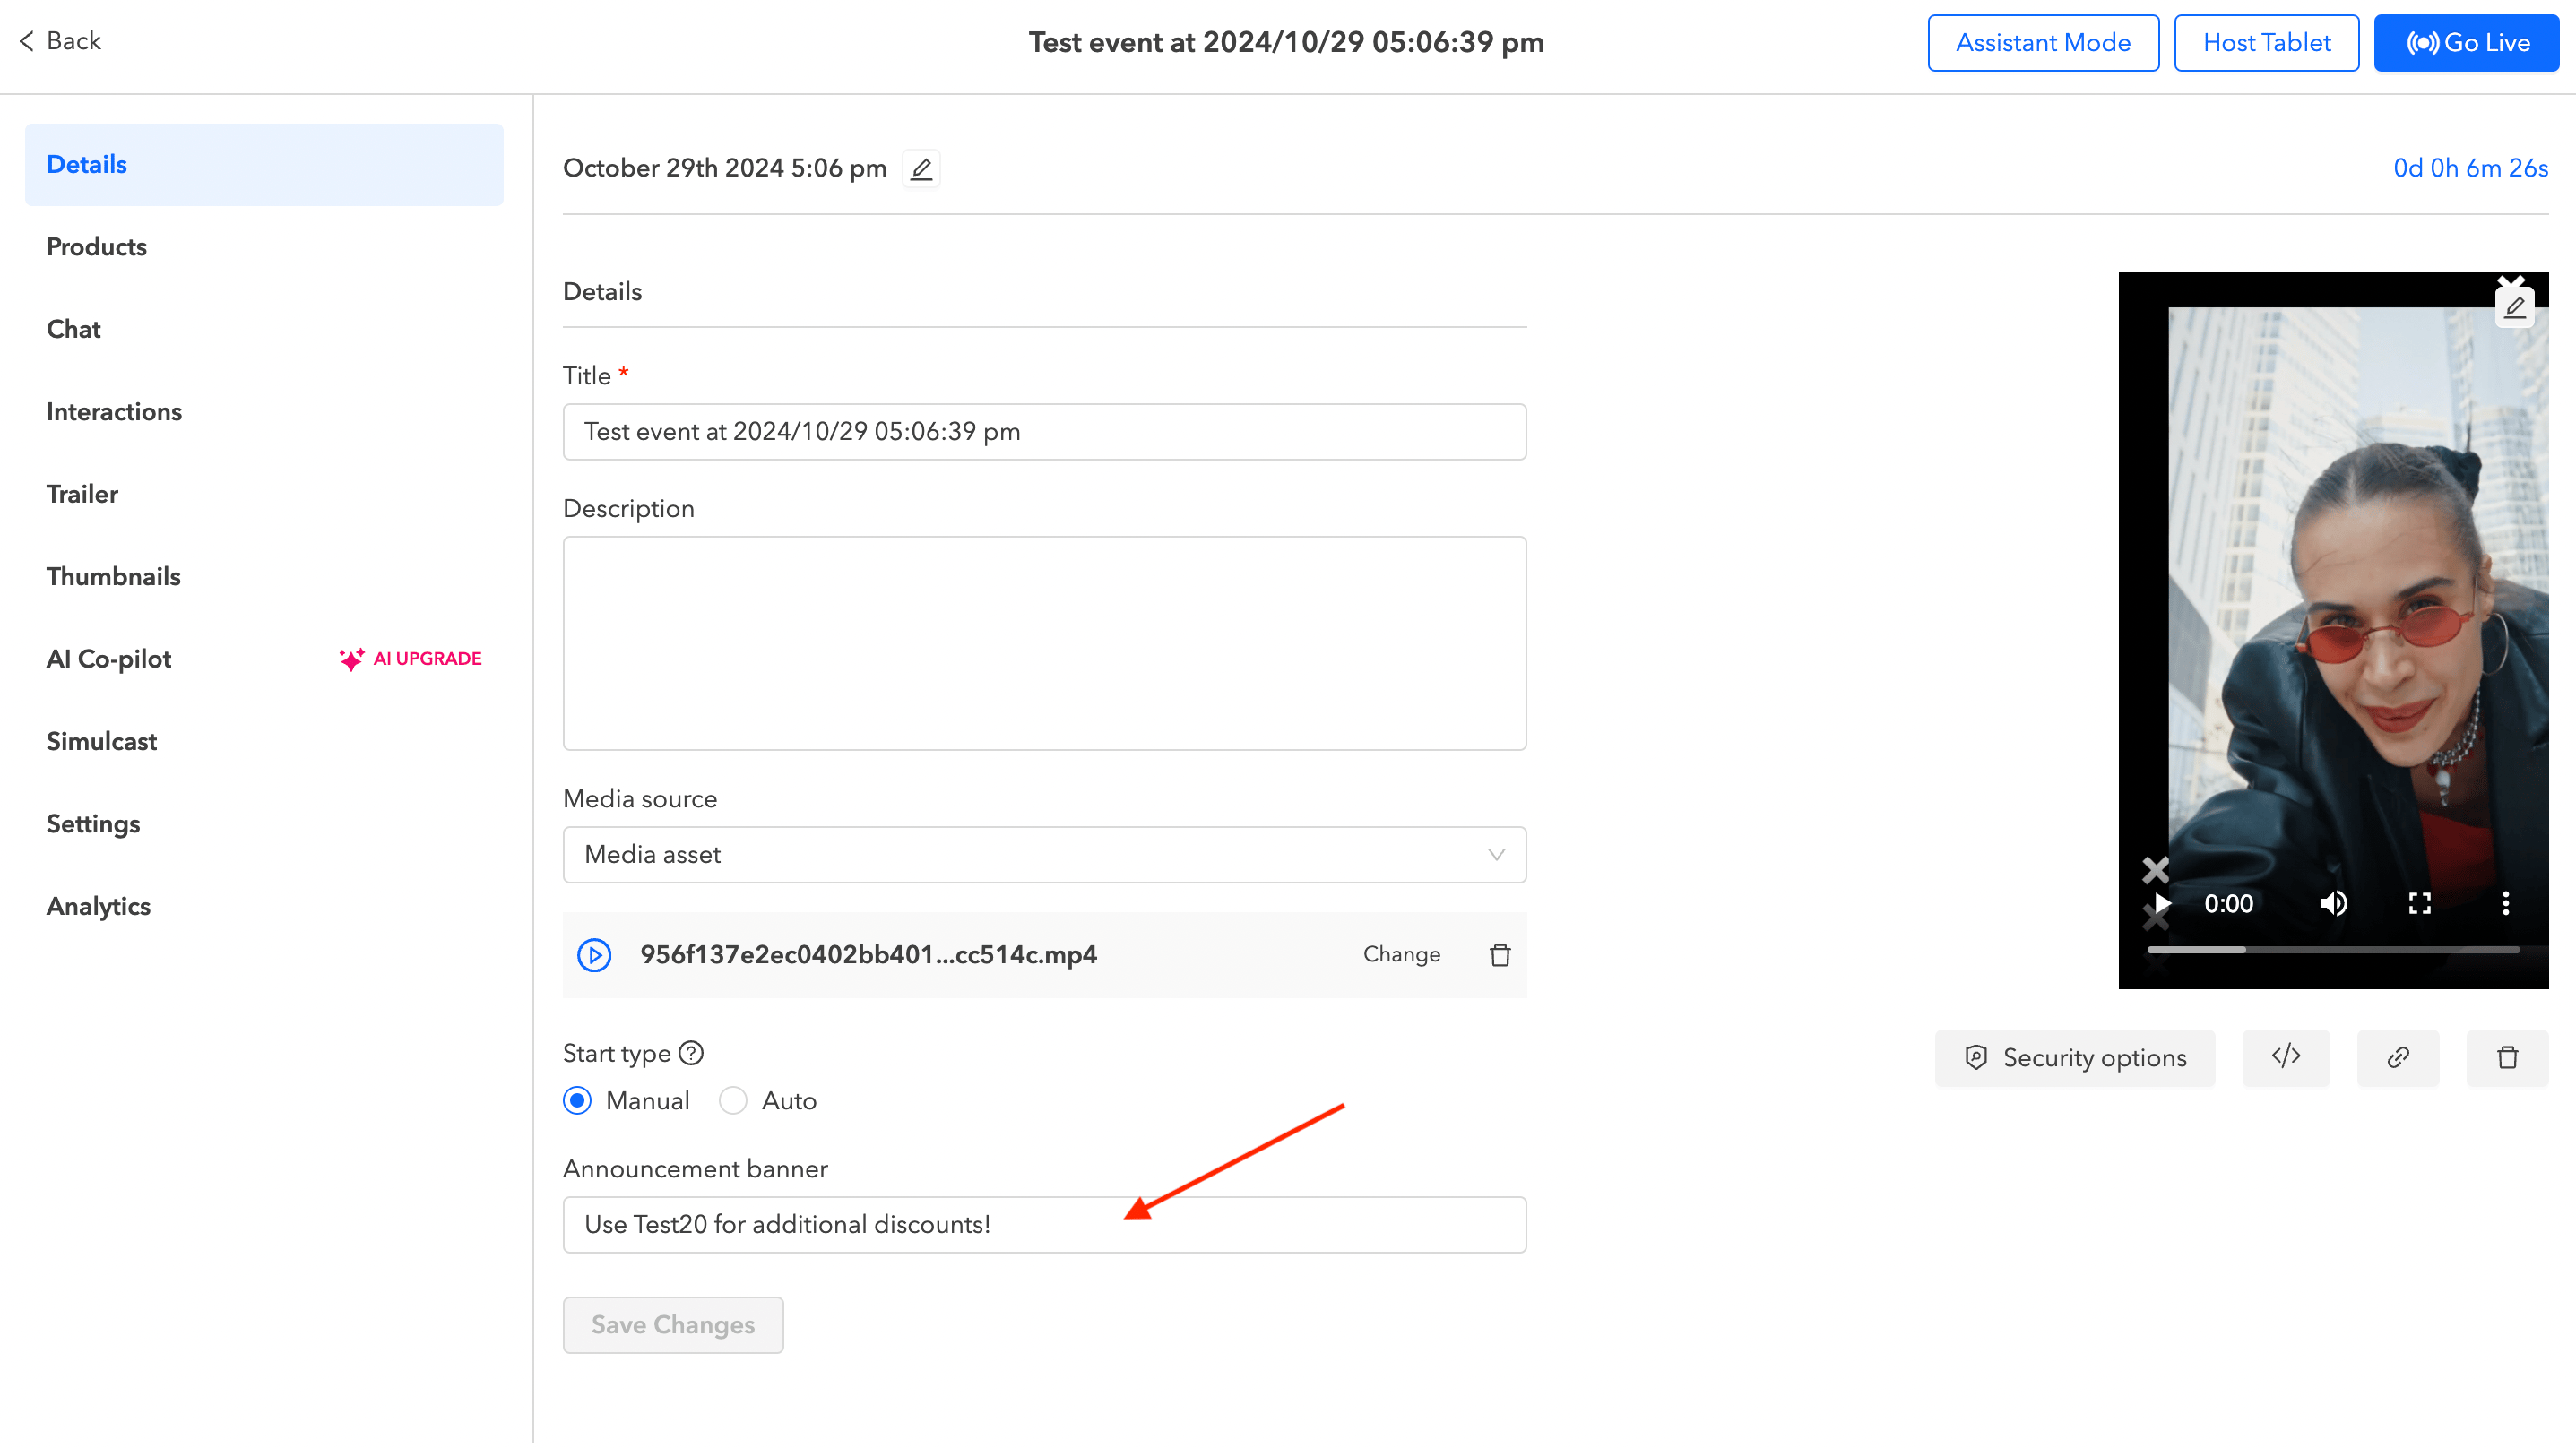Play the 956f137e...mp4 media file icon
Viewport: 2576px width, 1448px height.
[x=594, y=955]
